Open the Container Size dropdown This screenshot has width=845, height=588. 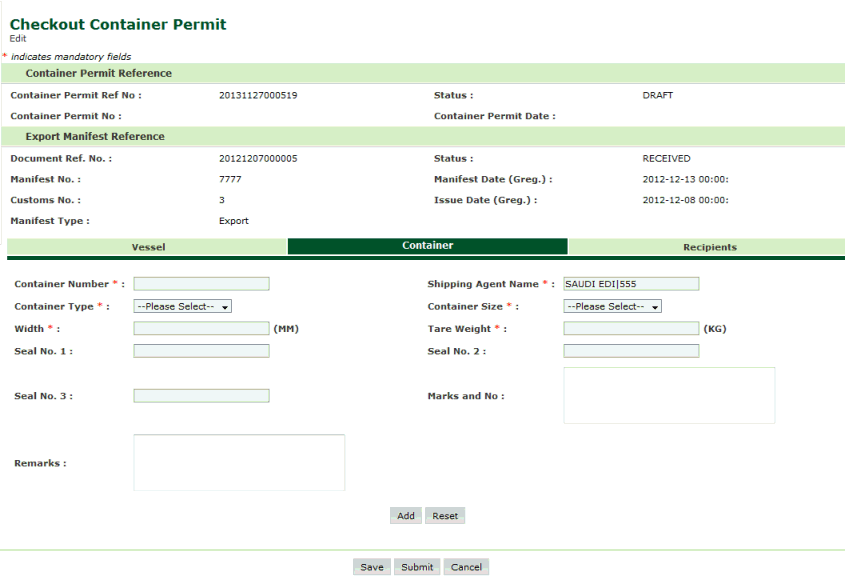pos(613,307)
